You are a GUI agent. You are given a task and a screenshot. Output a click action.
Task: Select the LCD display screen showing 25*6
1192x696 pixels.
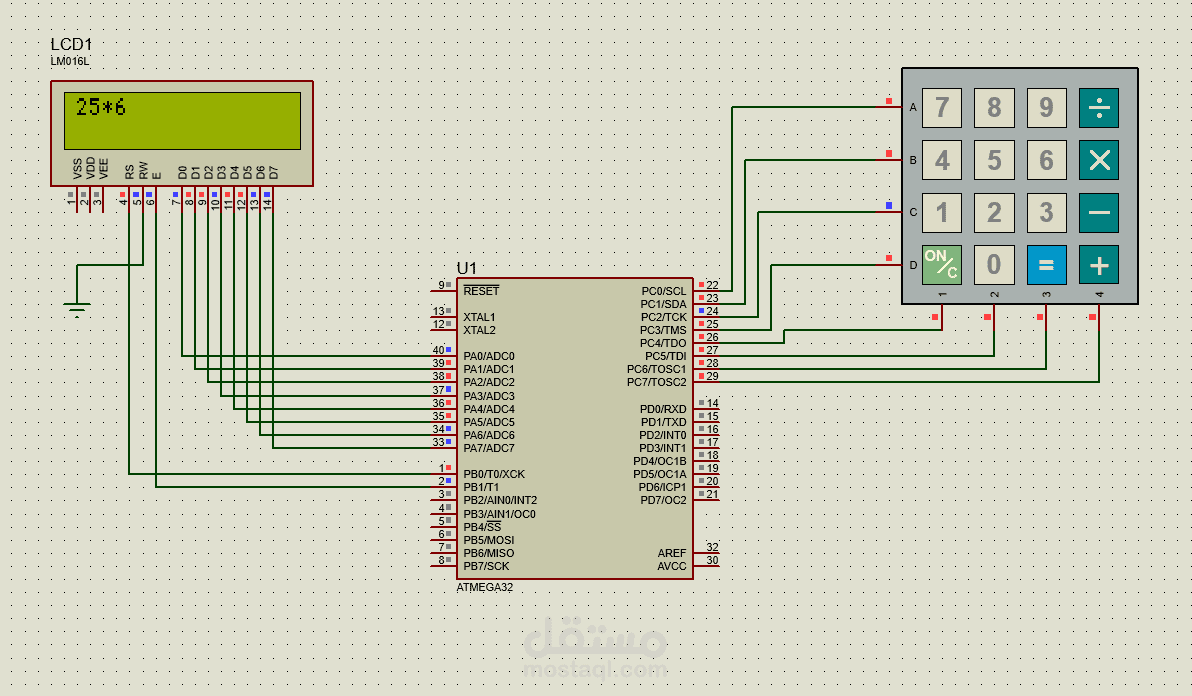182,121
